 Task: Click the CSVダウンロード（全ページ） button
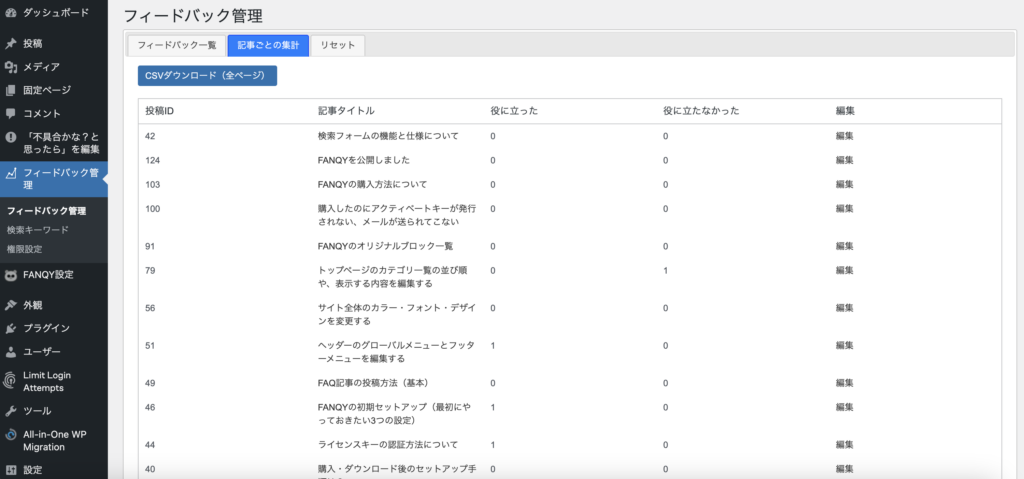(x=207, y=76)
